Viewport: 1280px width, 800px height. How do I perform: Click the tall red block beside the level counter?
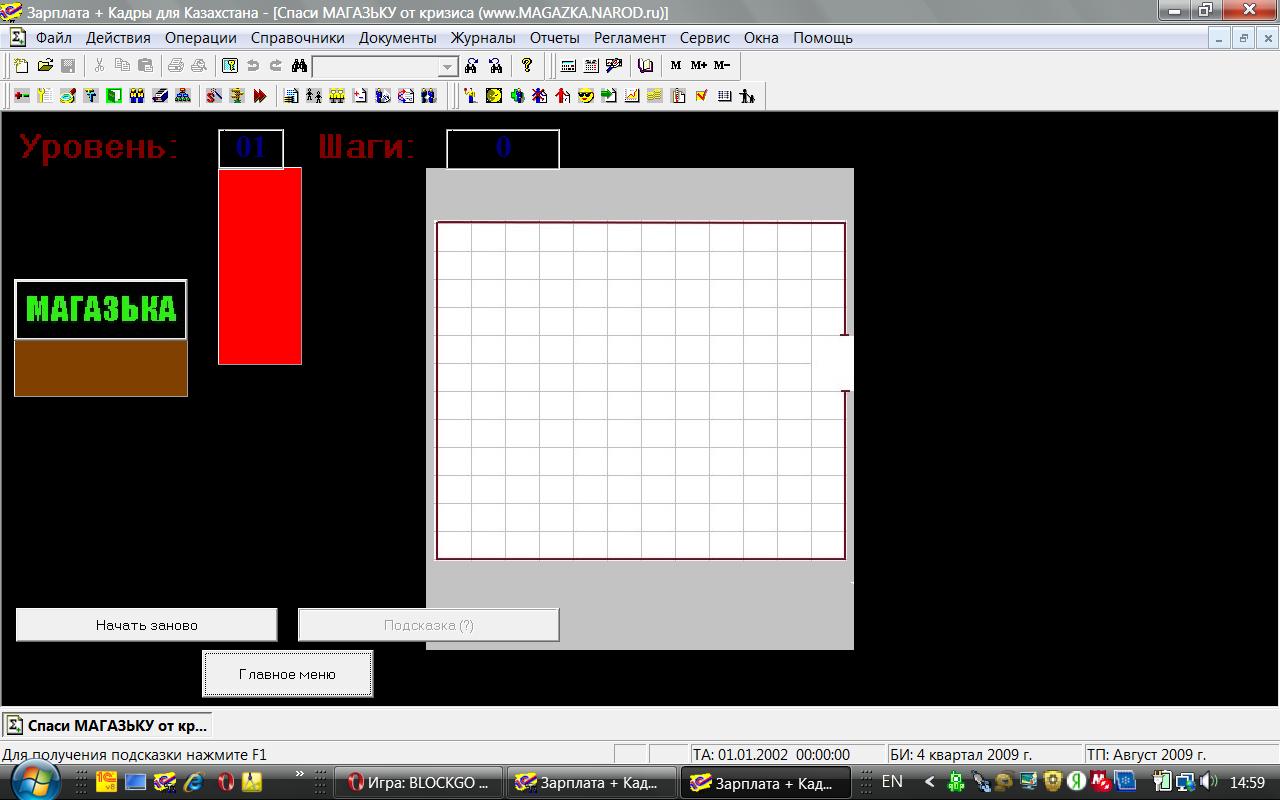pos(260,266)
